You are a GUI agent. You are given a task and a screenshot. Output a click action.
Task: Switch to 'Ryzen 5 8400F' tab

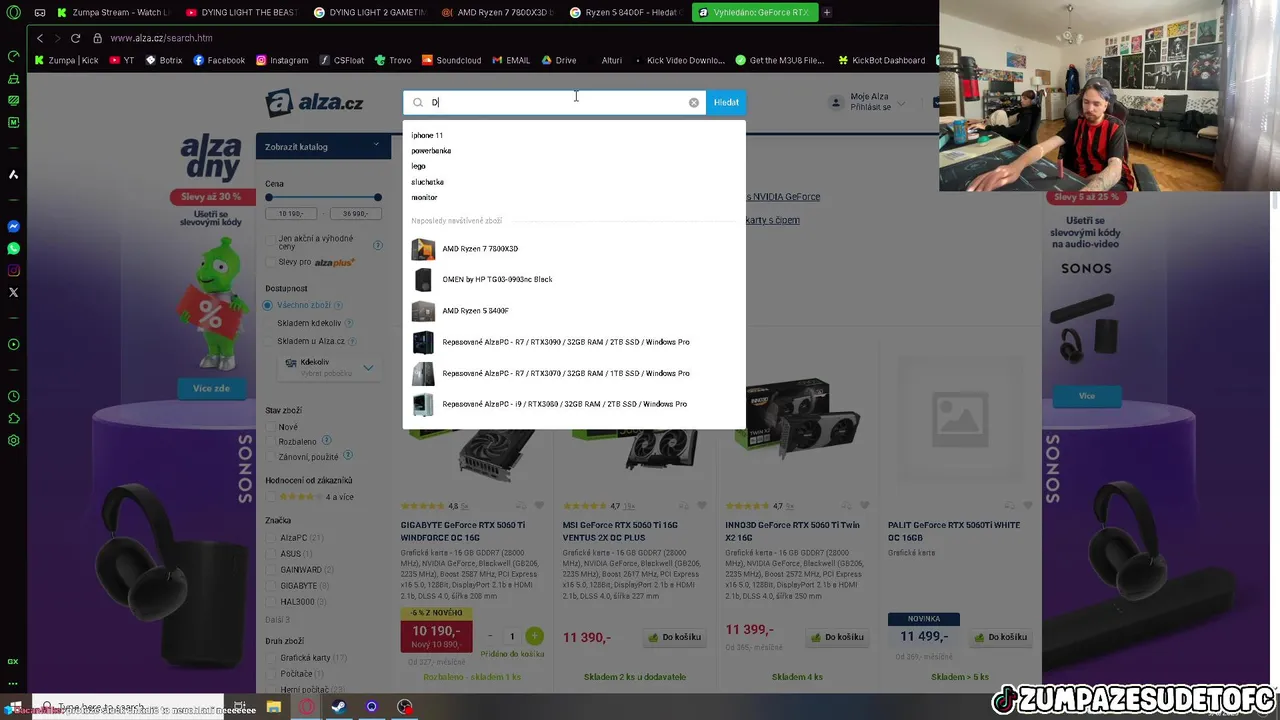[x=627, y=12]
